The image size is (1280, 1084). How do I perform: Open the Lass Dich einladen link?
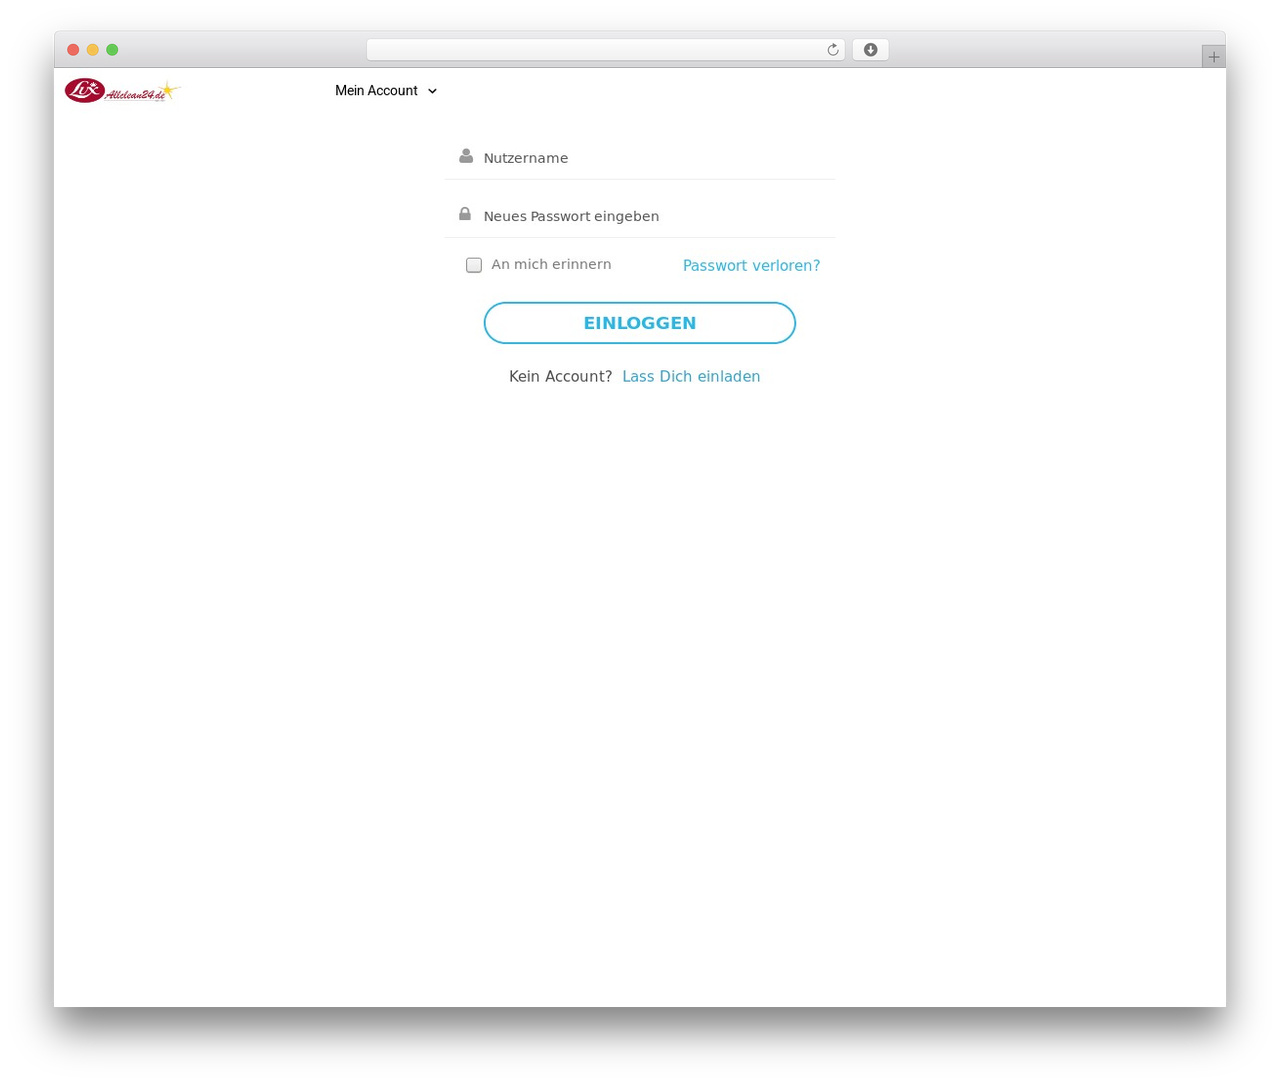691,377
